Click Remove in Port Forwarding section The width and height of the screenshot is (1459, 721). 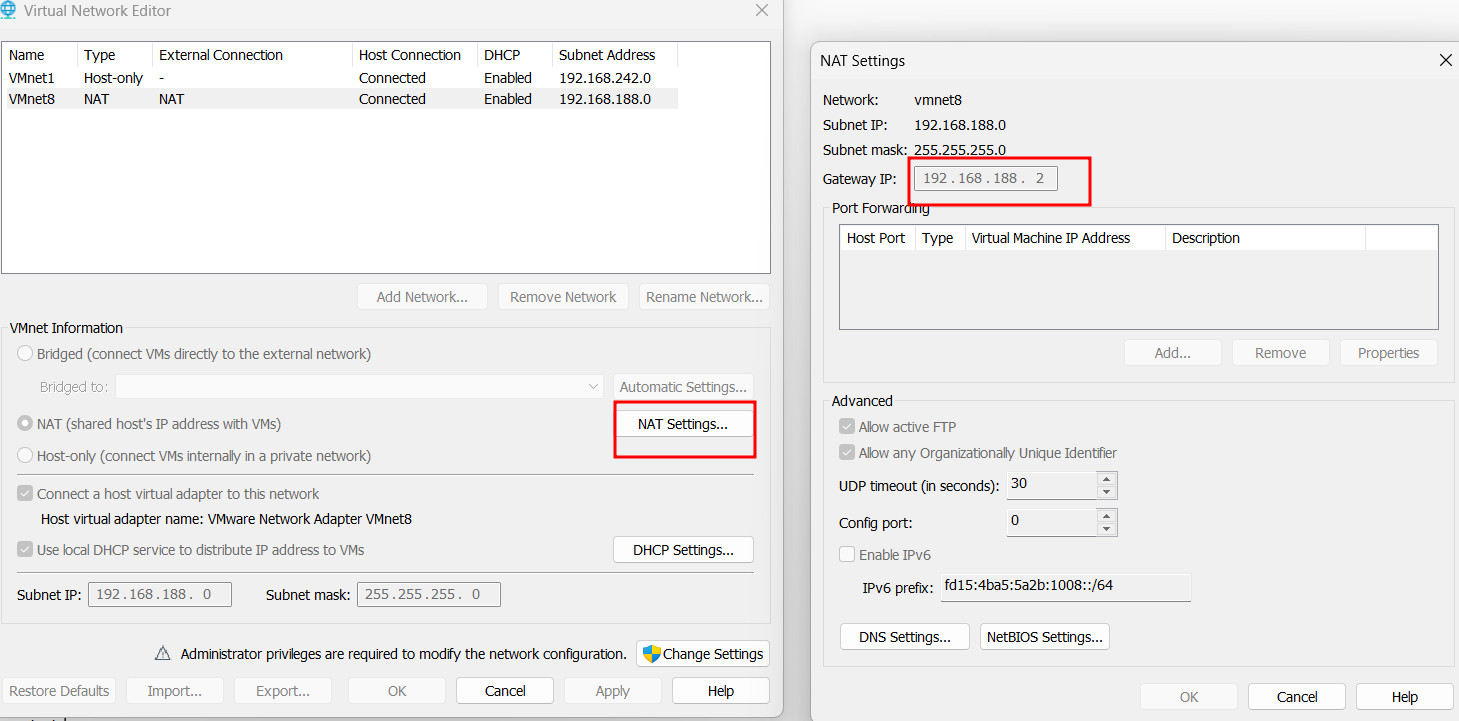pos(1281,353)
